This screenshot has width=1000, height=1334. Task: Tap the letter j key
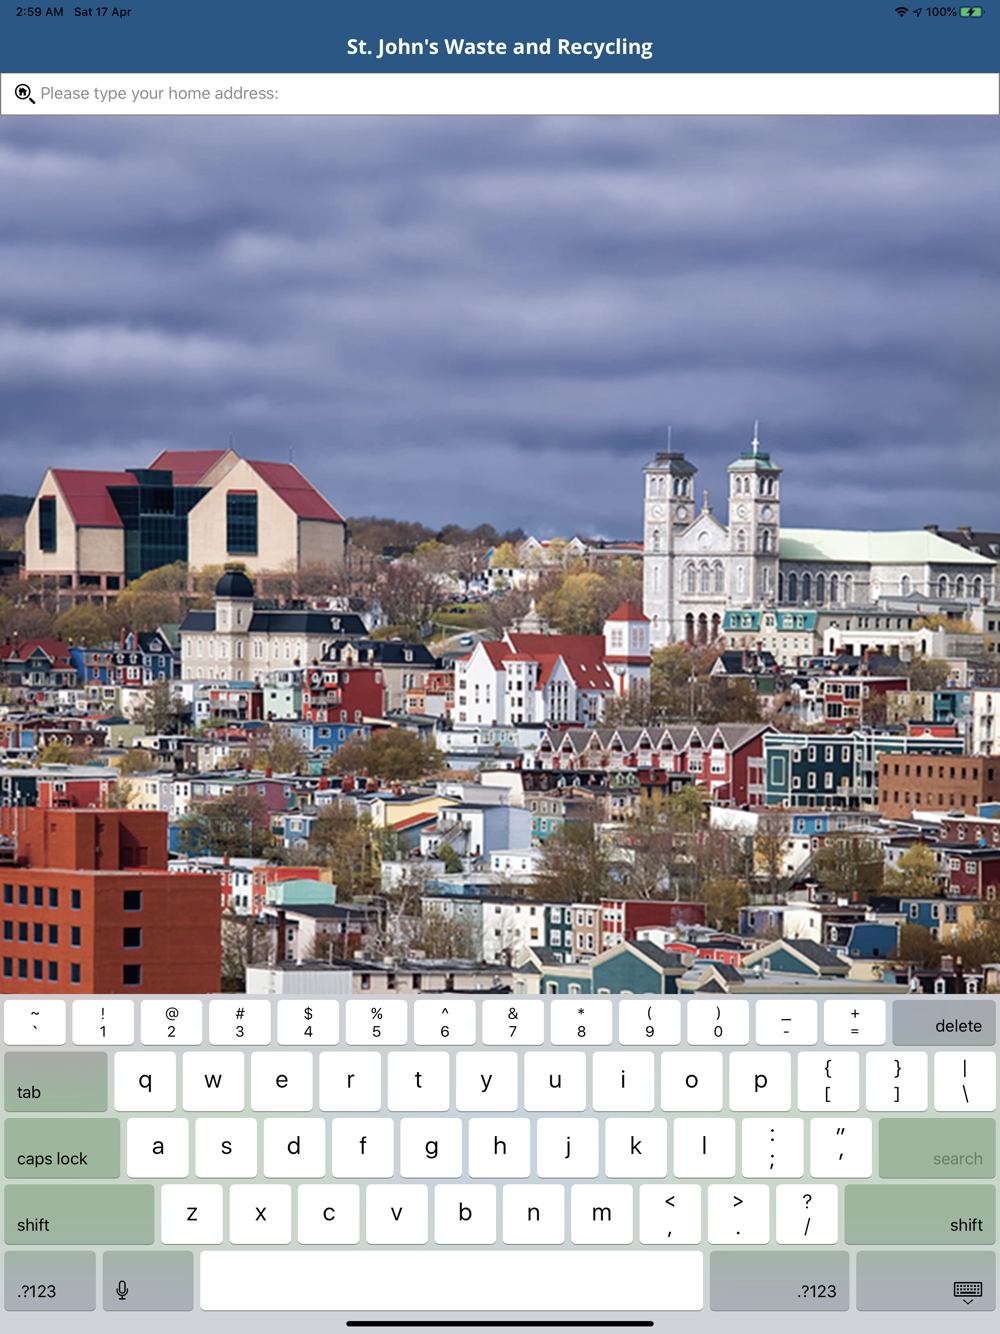click(x=568, y=1147)
